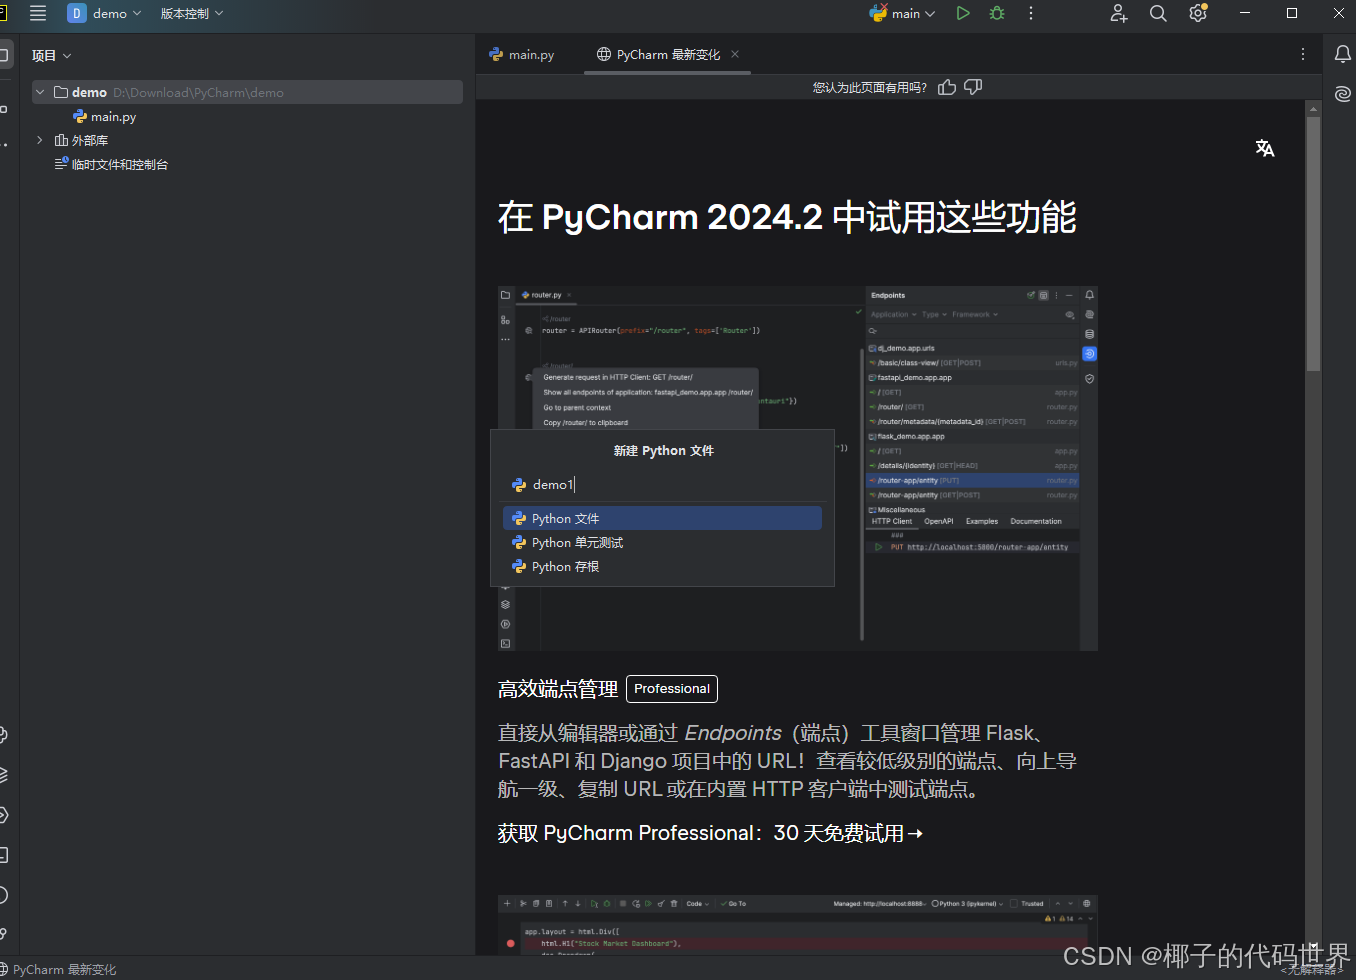Select Python 单元测试 template option
Screen dimensions: 1356x980
pyautogui.click(x=662, y=542)
